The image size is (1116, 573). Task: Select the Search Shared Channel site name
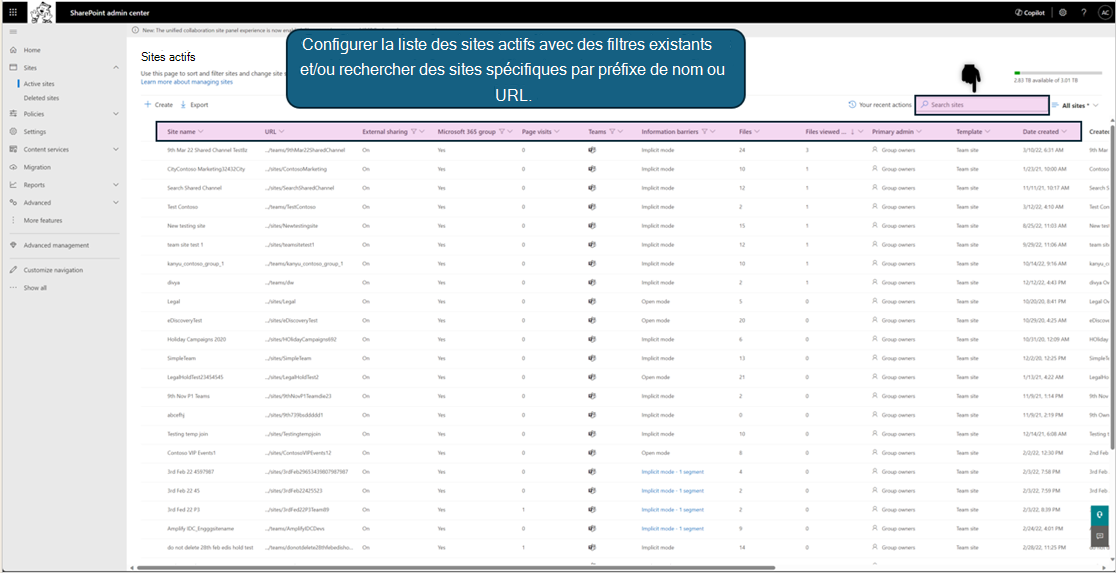(x=194, y=188)
